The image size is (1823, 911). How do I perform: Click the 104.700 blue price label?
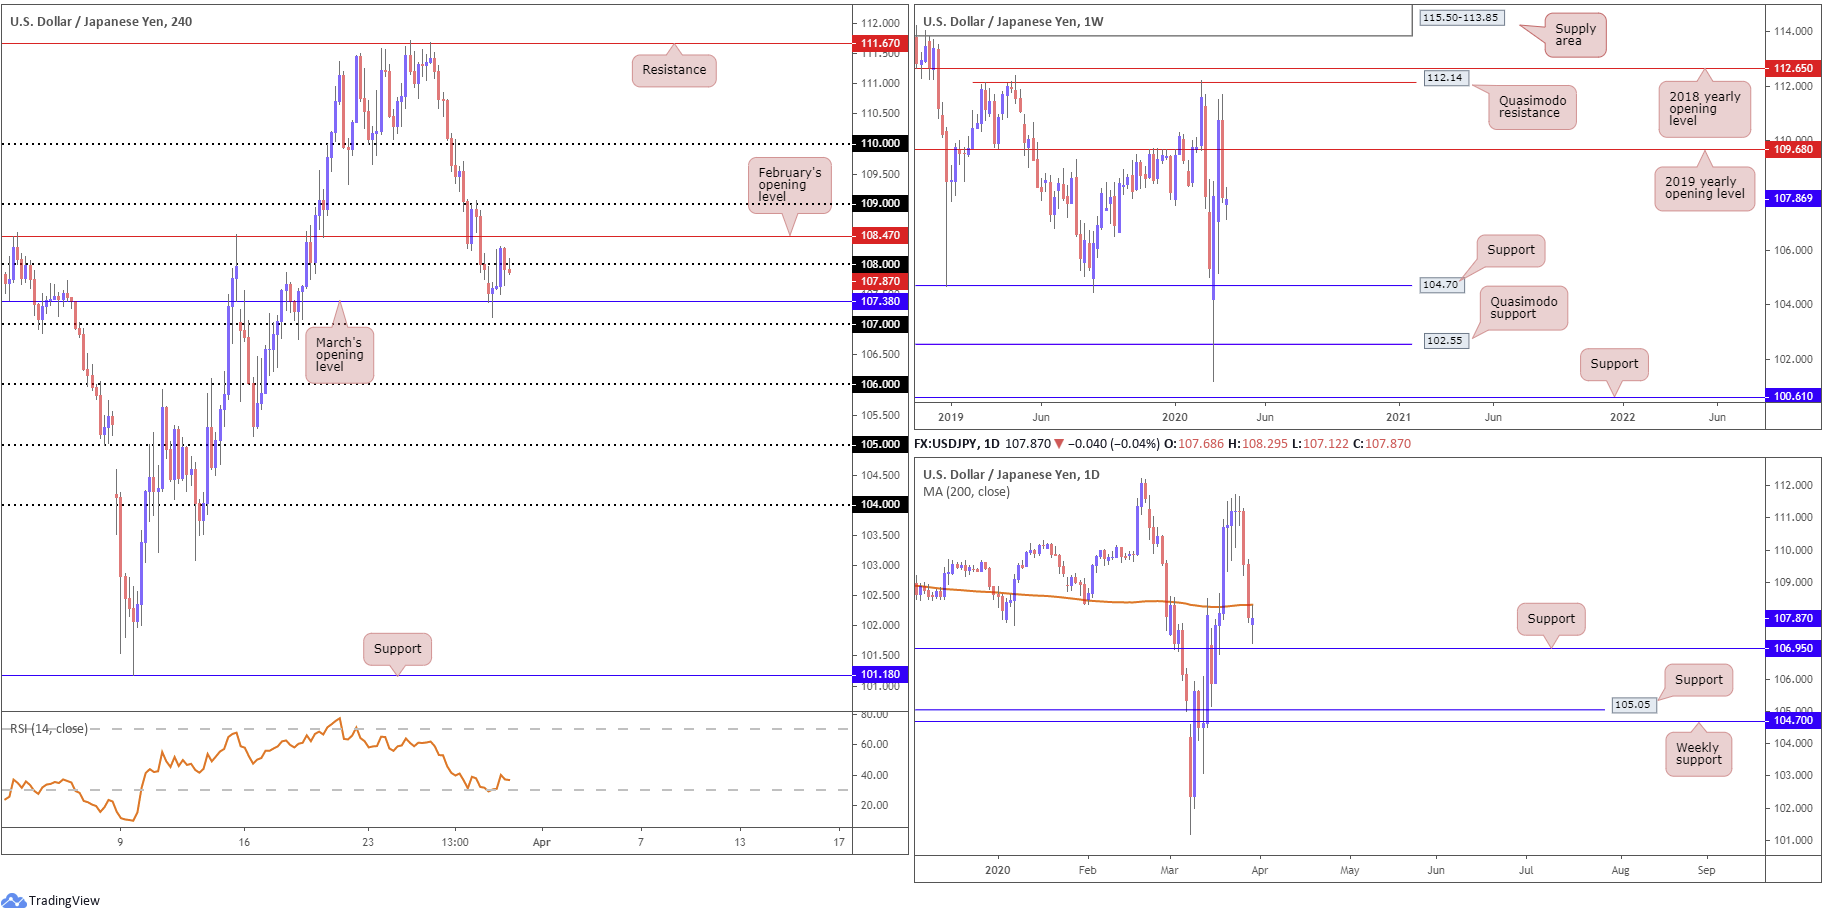[1793, 720]
